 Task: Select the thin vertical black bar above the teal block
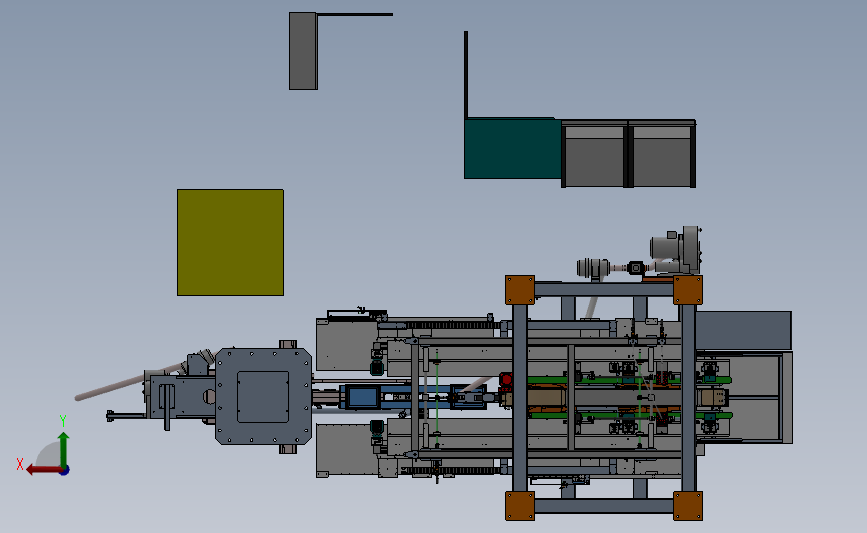tap(466, 74)
